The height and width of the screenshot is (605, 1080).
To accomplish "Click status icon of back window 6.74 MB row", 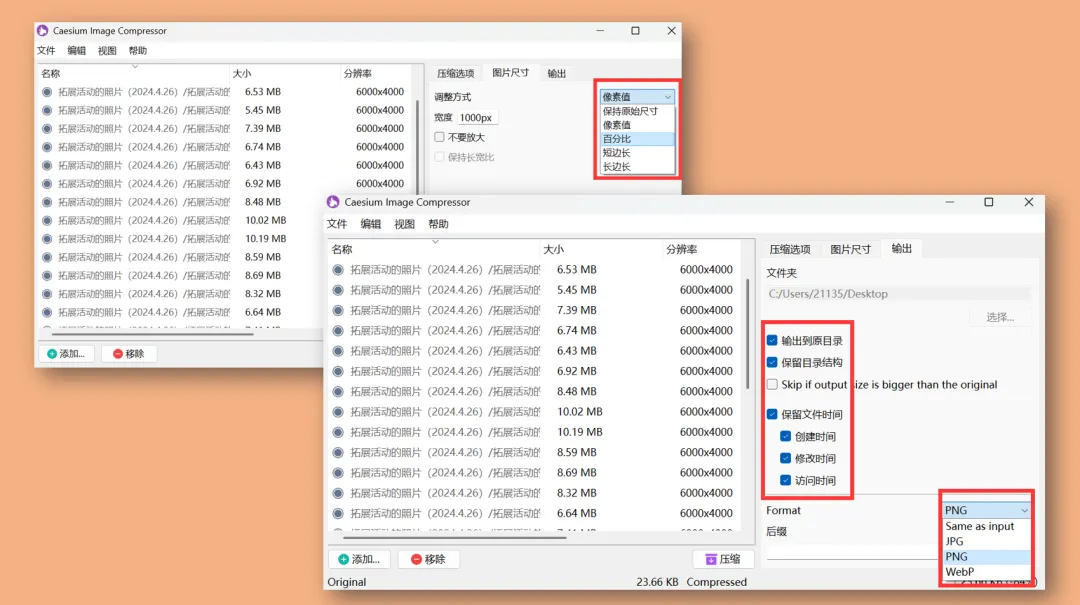I will pyautogui.click(x=47, y=147).
